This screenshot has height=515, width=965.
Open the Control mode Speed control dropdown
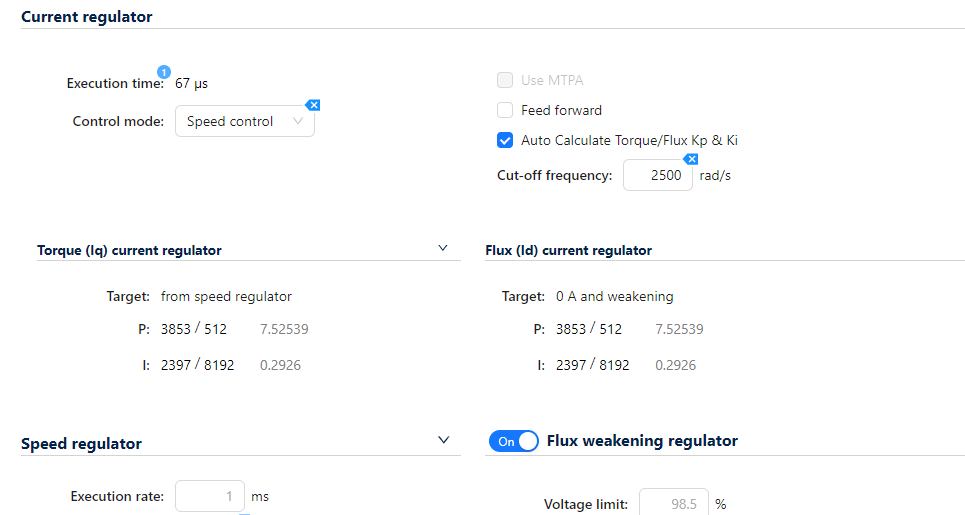(245, 121)
